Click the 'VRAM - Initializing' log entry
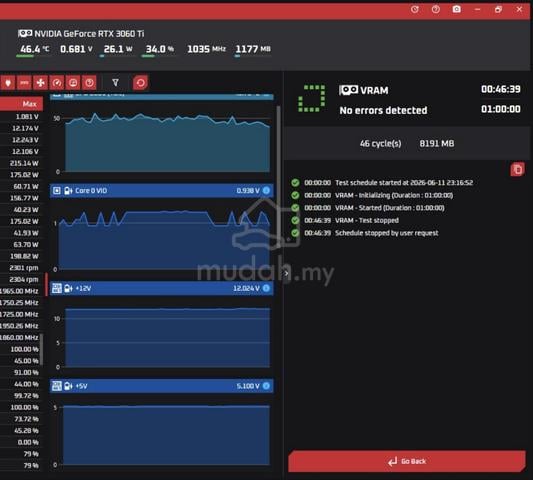Image resolution: width=533 pixels, height=480 pixels. click(372, 195)
